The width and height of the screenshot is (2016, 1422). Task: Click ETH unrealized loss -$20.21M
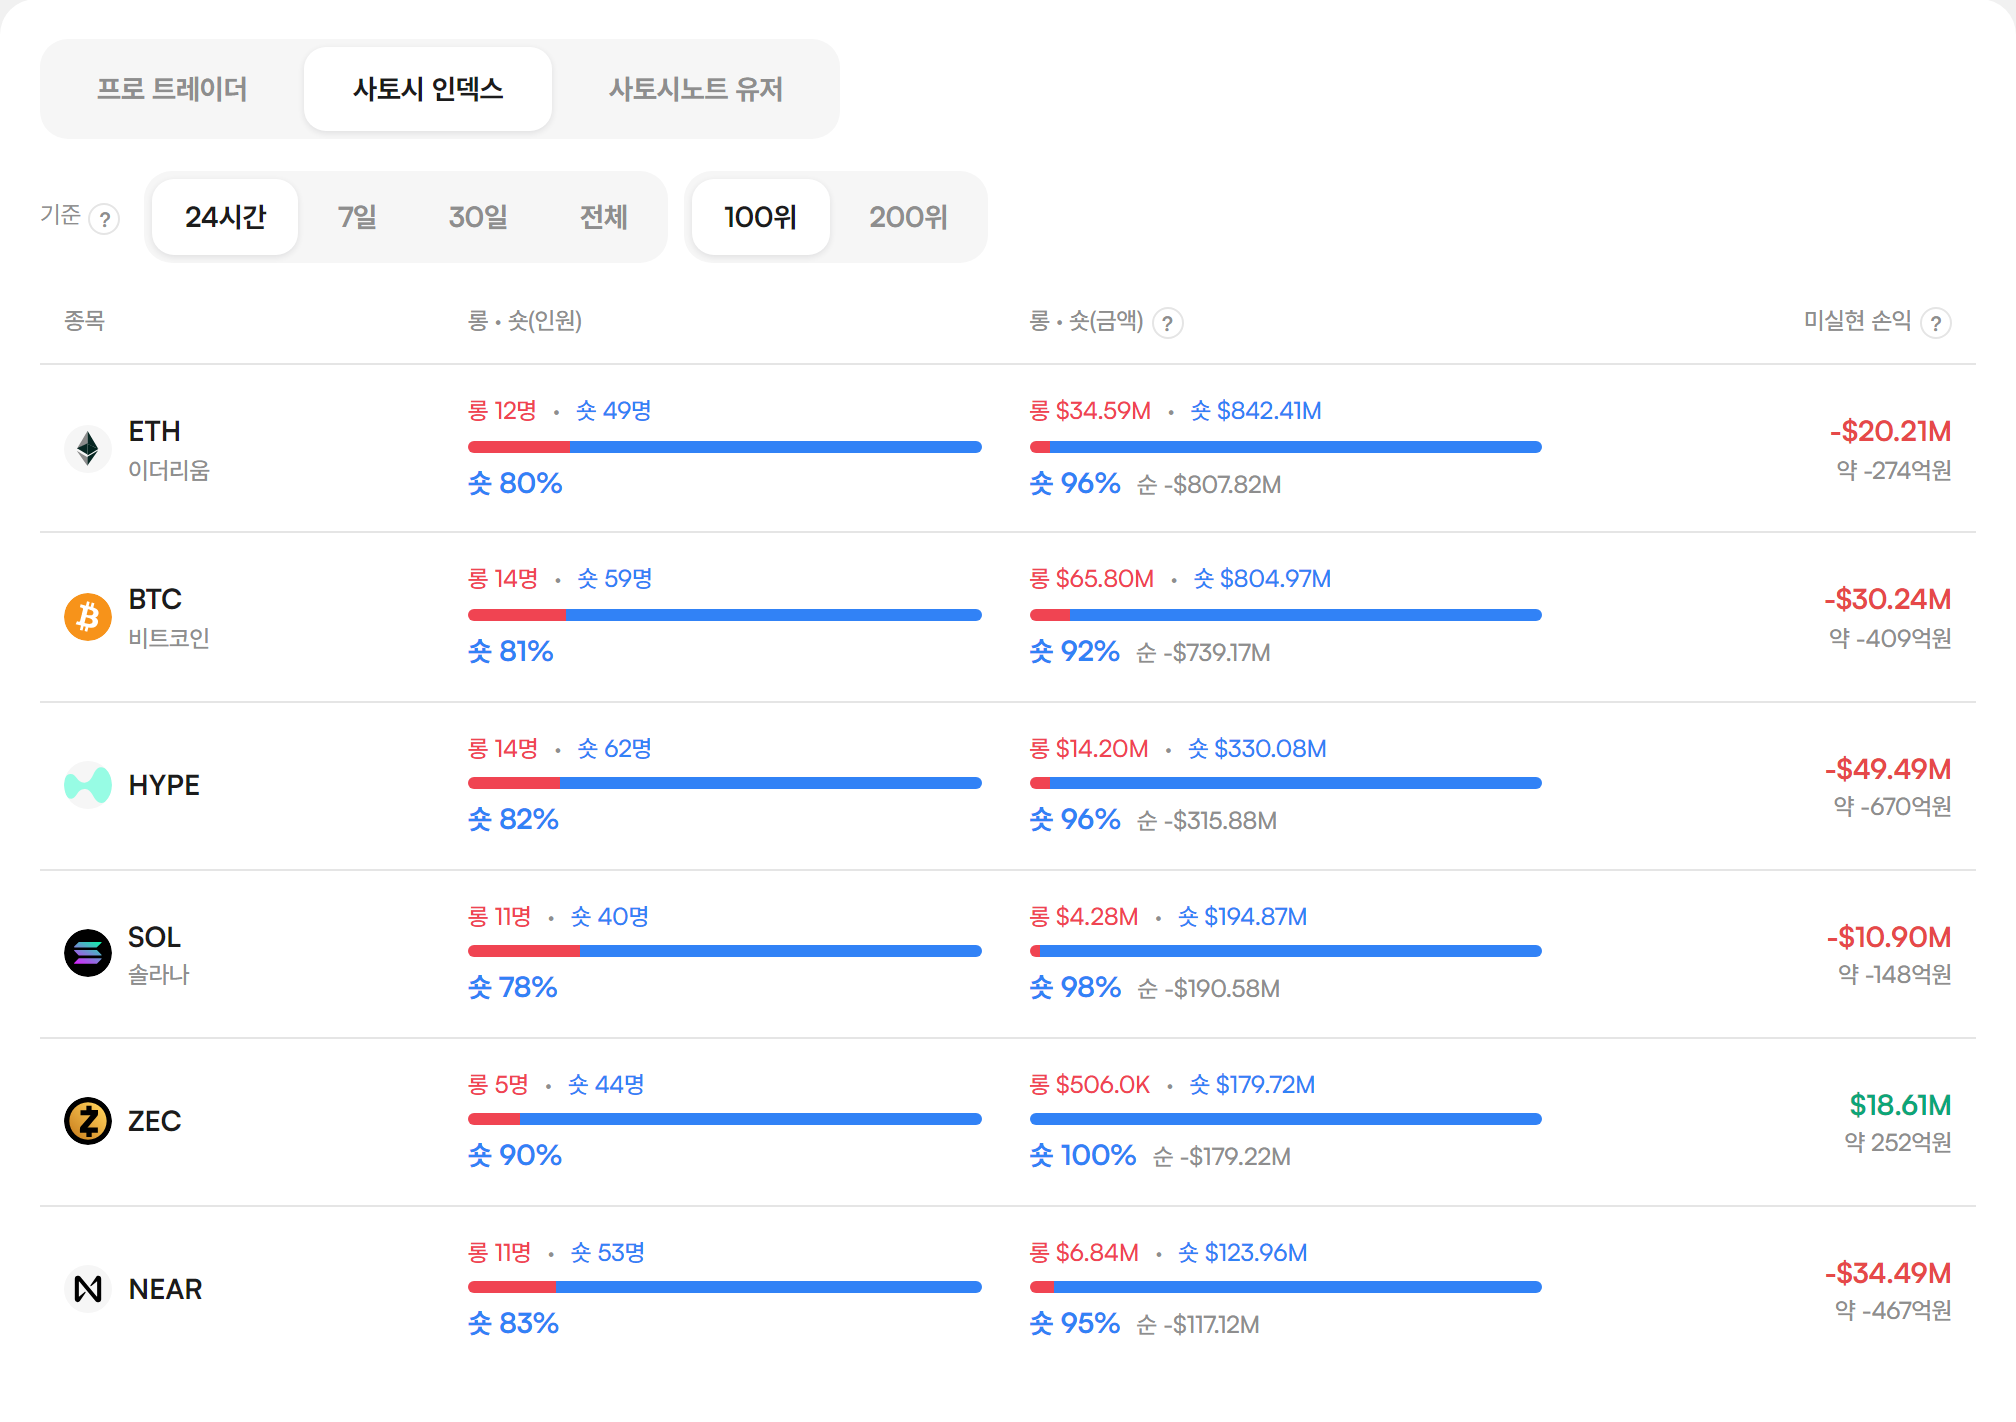click(1890, 432)
